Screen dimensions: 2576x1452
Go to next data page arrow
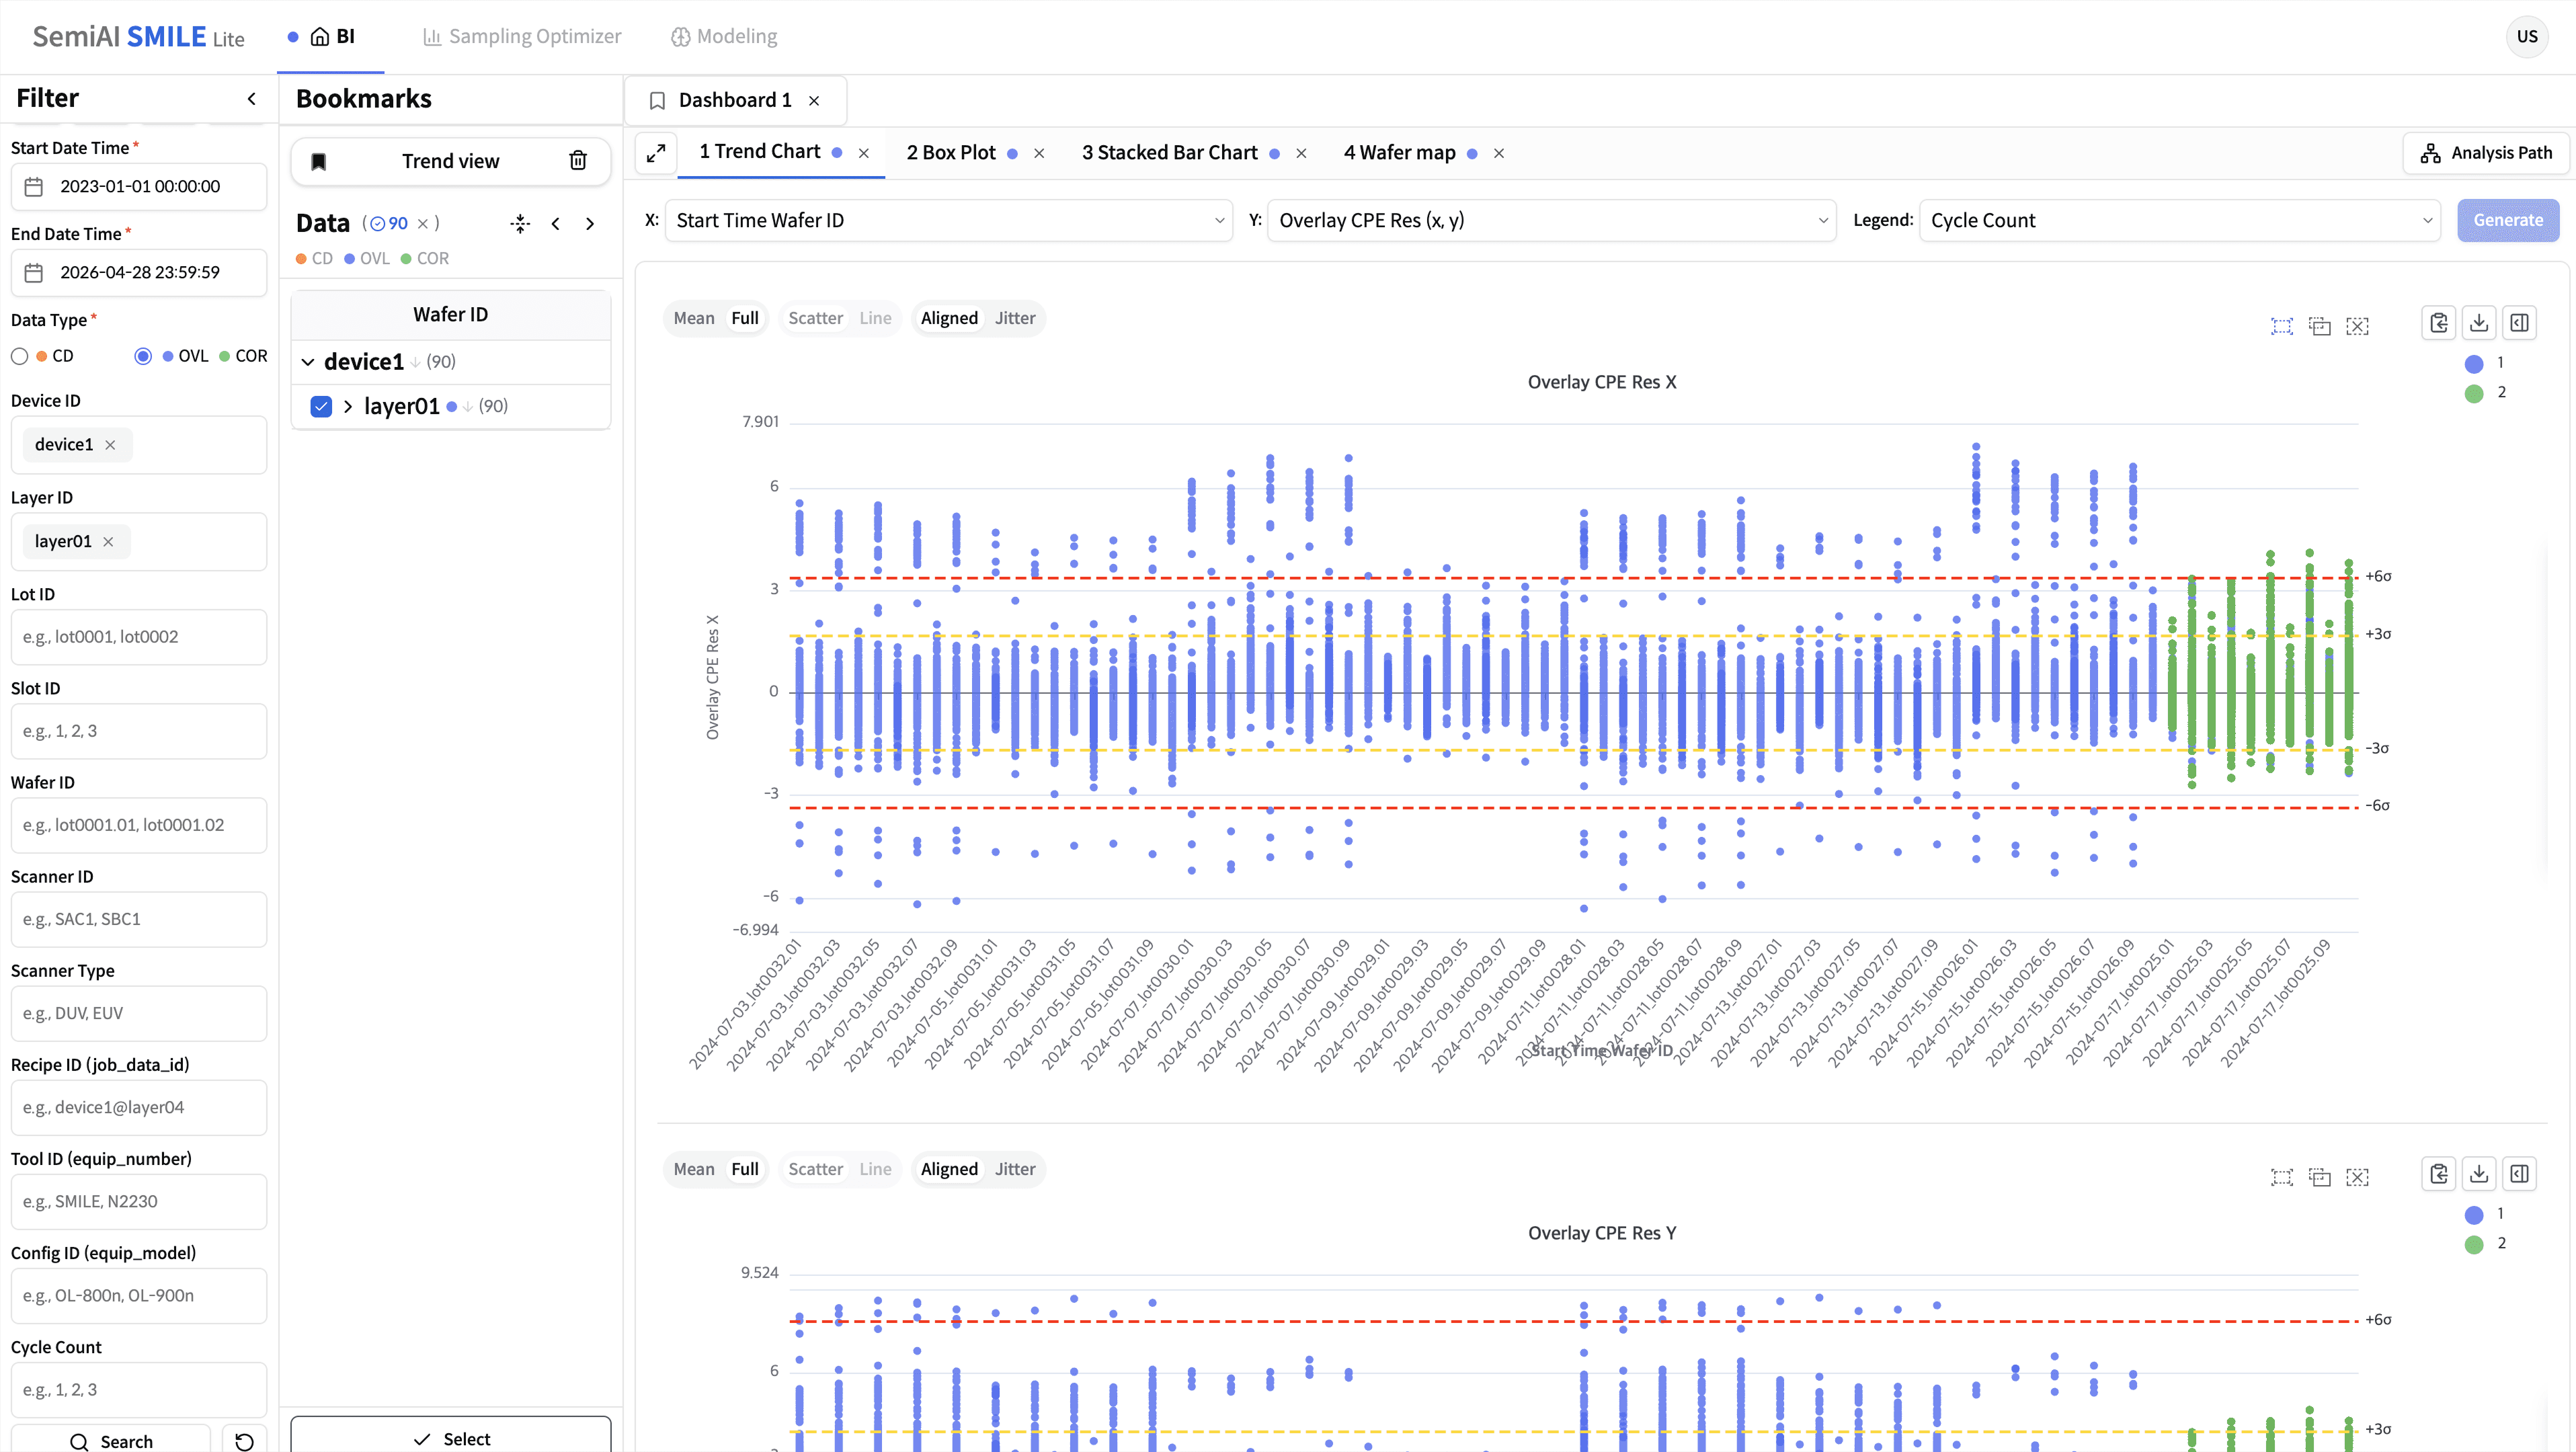click(590, 223)
